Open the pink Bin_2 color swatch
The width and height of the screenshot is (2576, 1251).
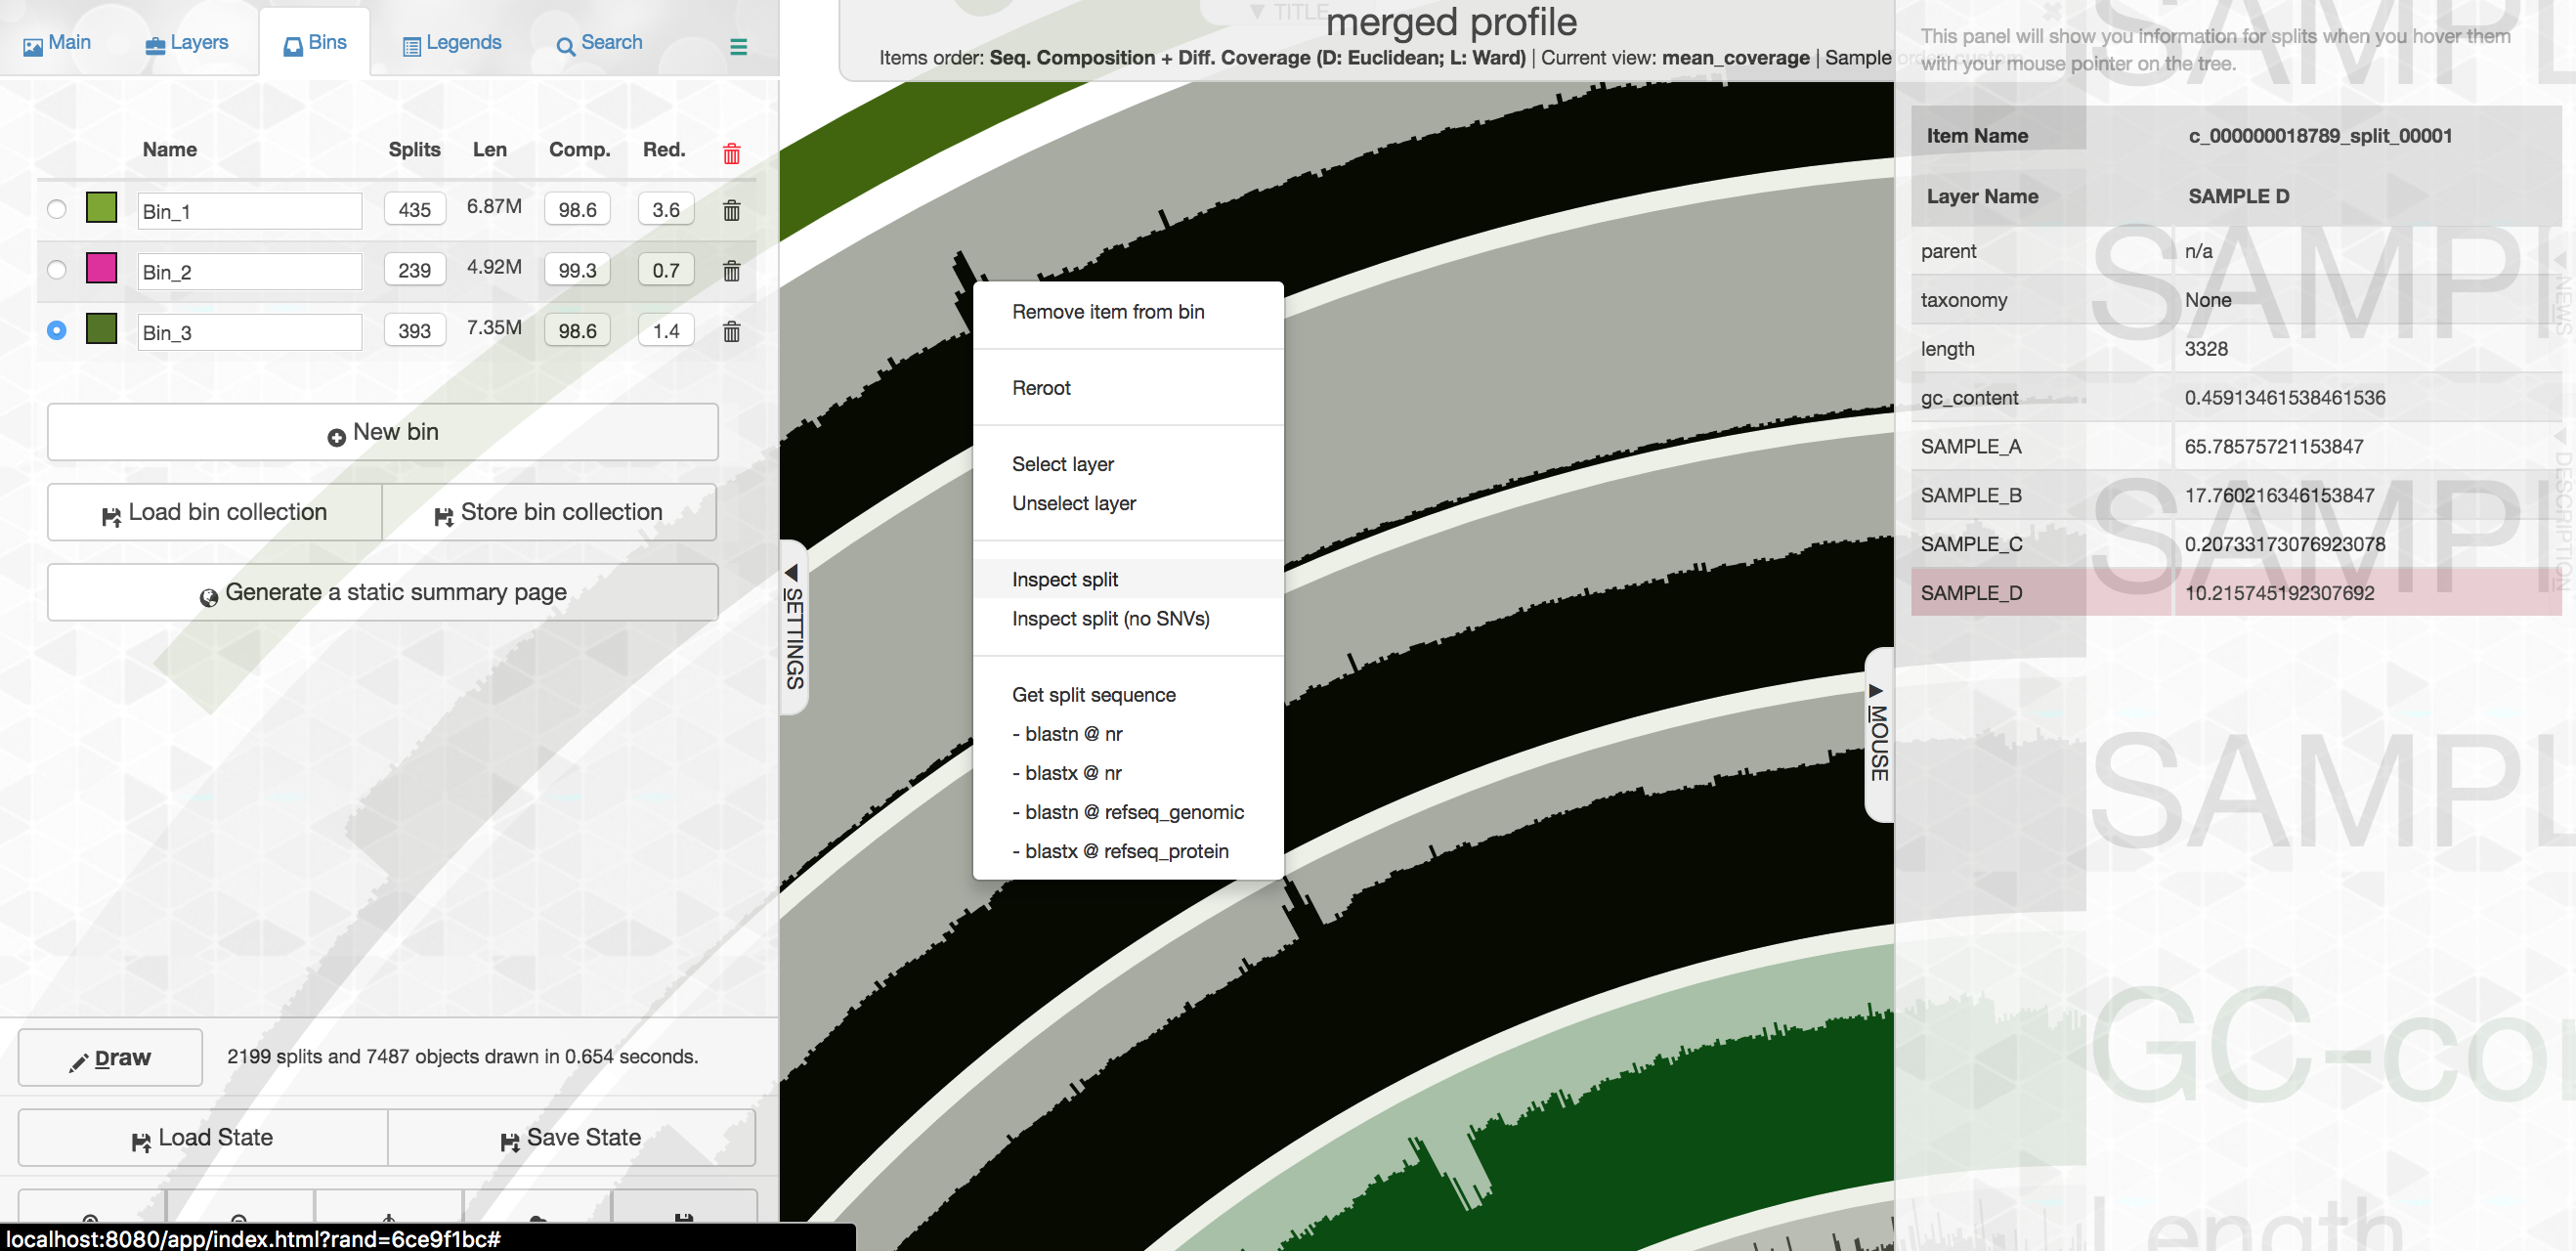(x=101, y=268)
